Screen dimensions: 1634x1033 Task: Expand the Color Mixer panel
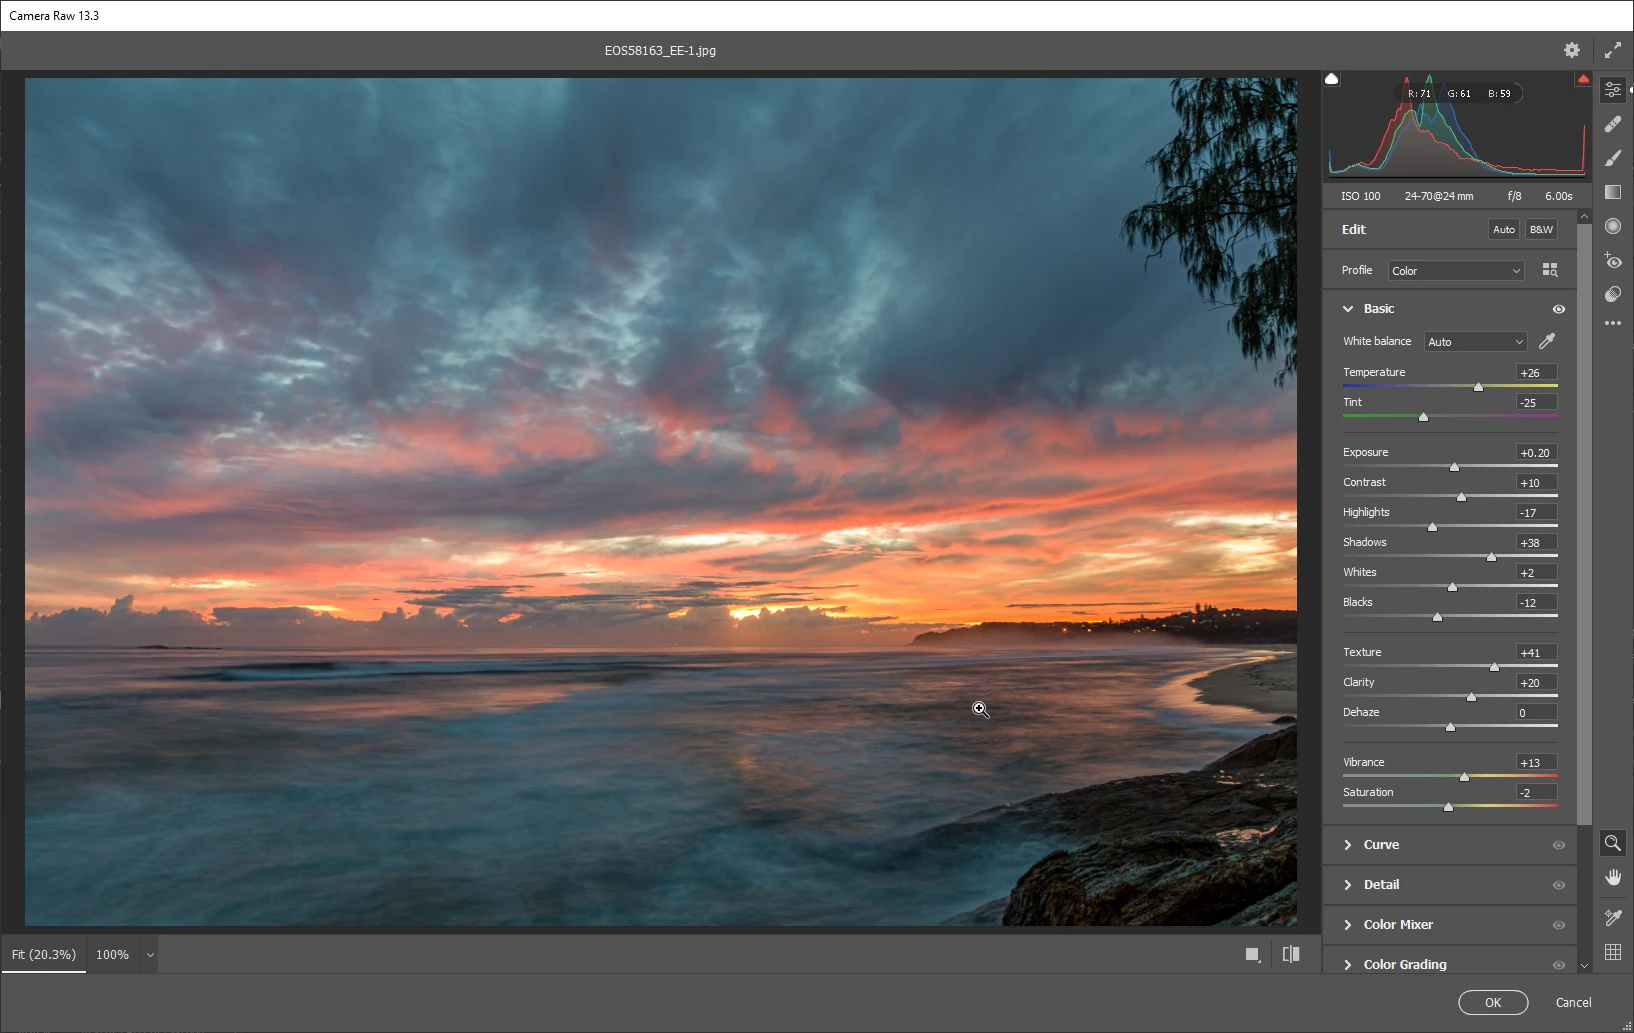click(x=1348, y=925)
